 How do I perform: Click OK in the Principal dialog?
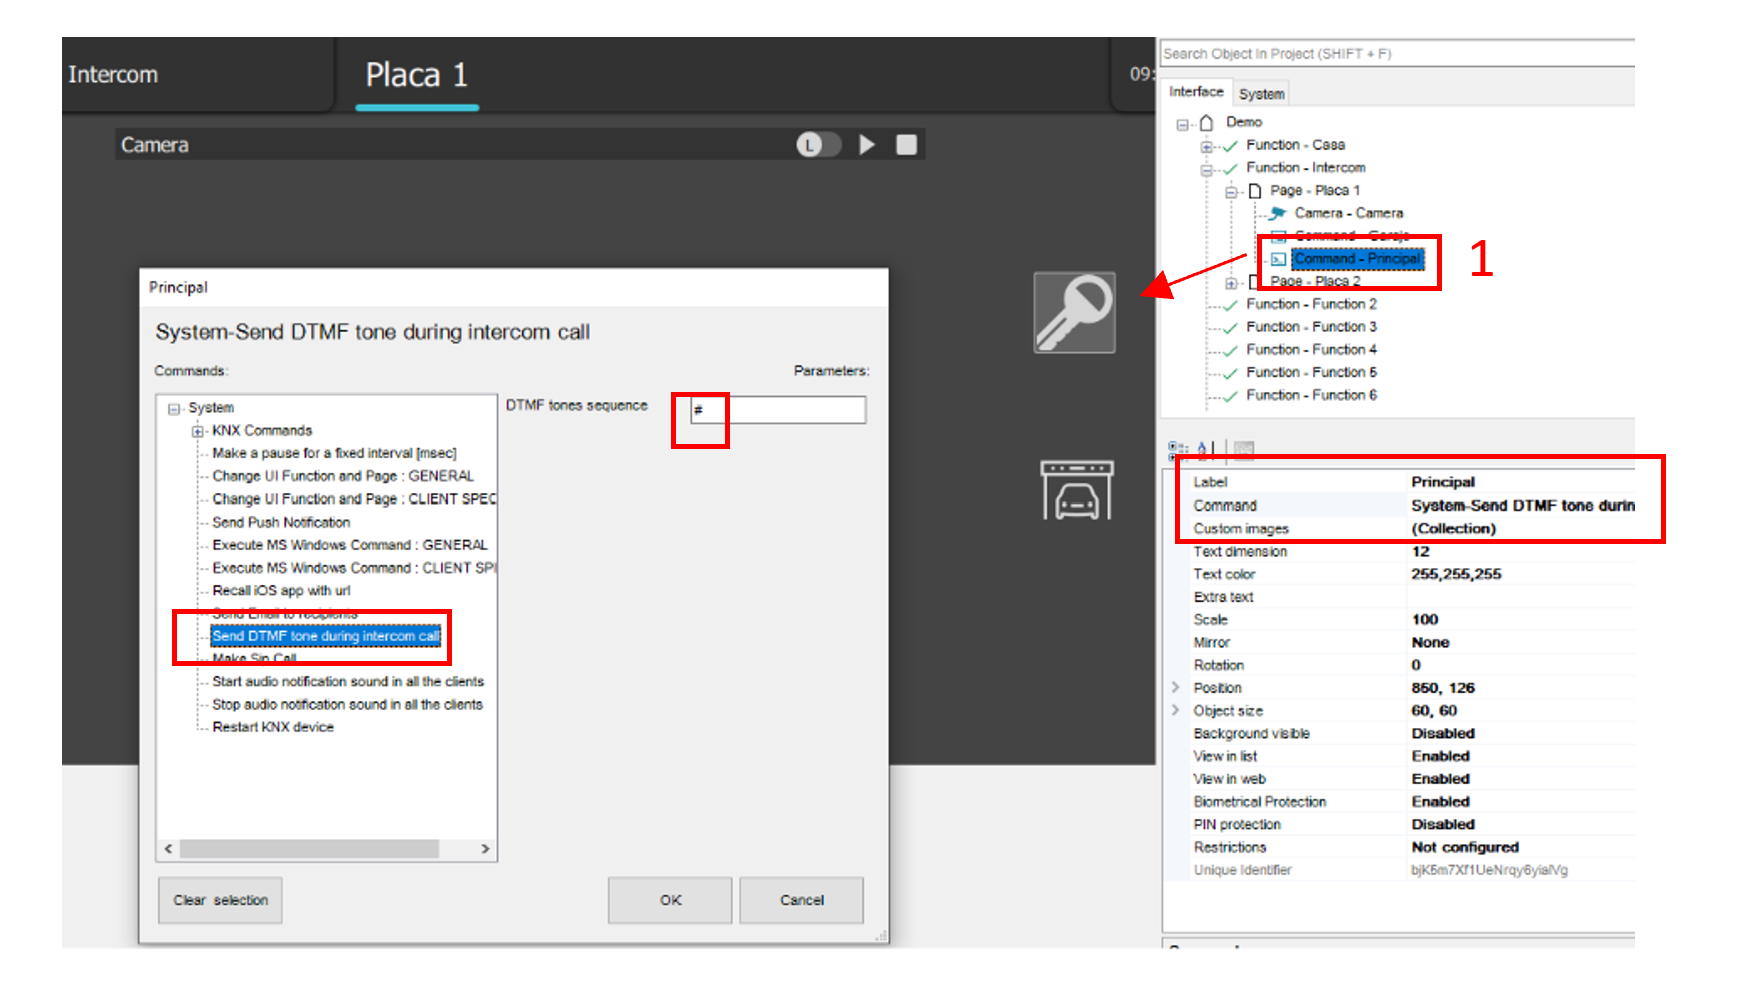pyautogui.click(x=670, y=900)
